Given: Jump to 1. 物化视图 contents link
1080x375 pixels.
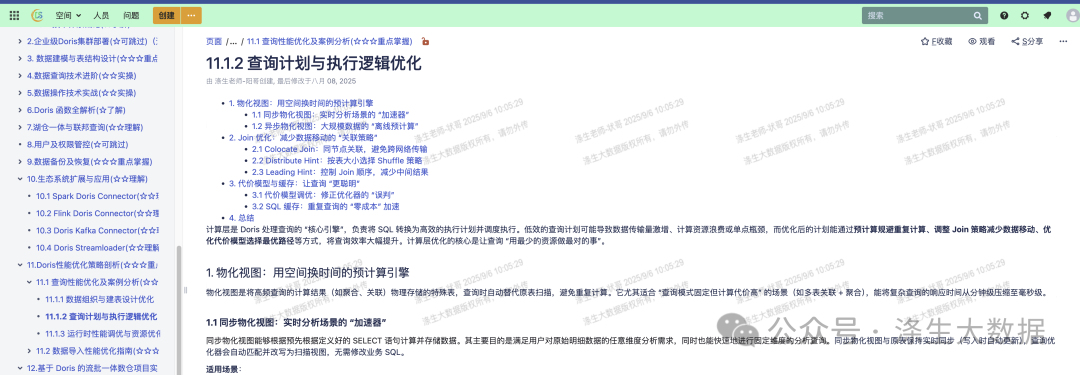Looking at the screenshot, I should [x=301, y=103].
